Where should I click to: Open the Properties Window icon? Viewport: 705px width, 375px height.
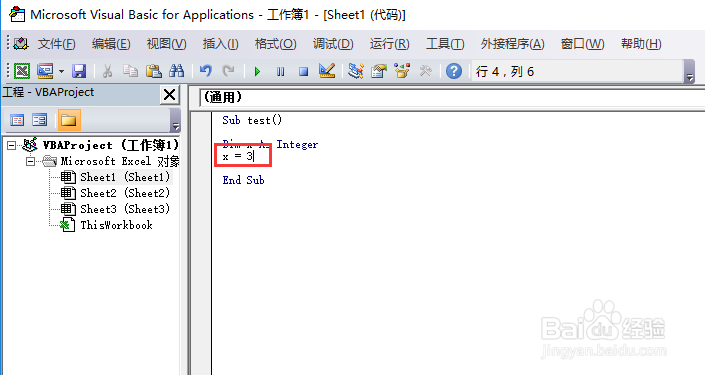[379, 71]
